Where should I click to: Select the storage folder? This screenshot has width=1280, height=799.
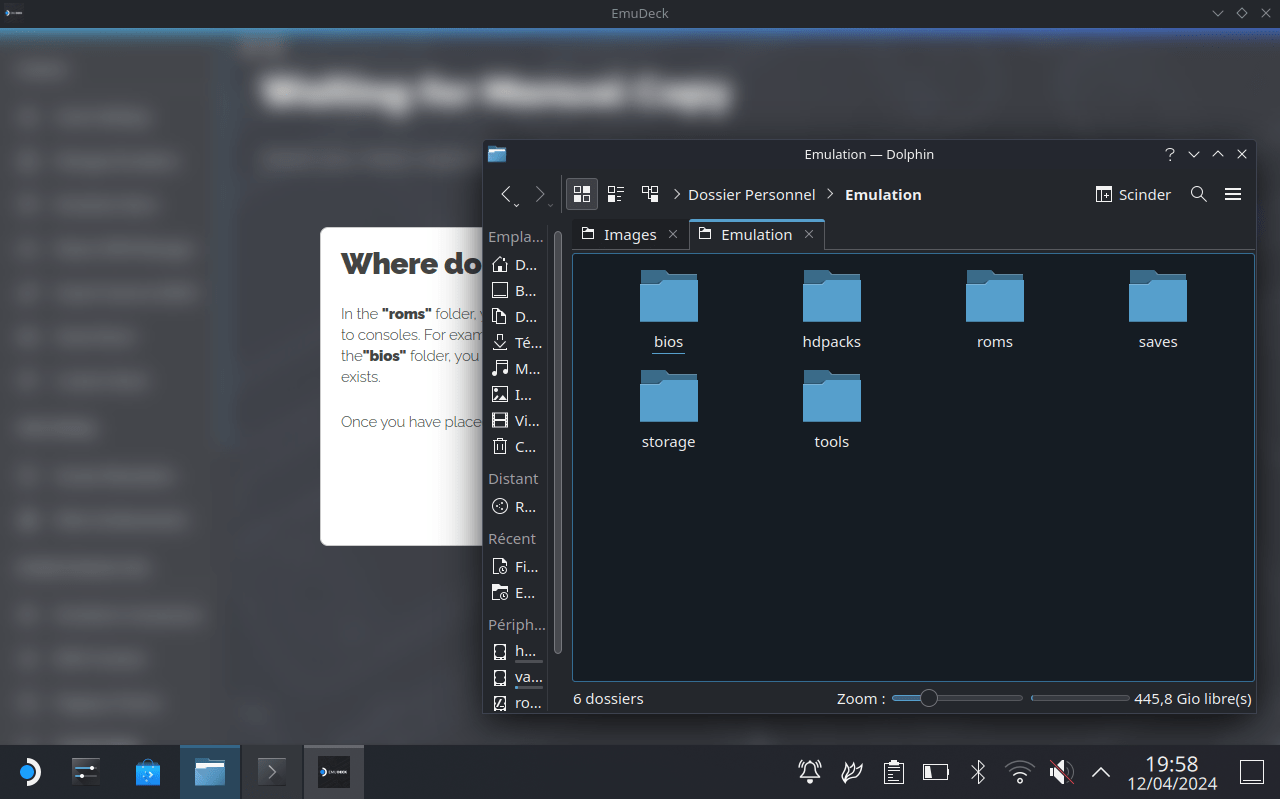668,410
